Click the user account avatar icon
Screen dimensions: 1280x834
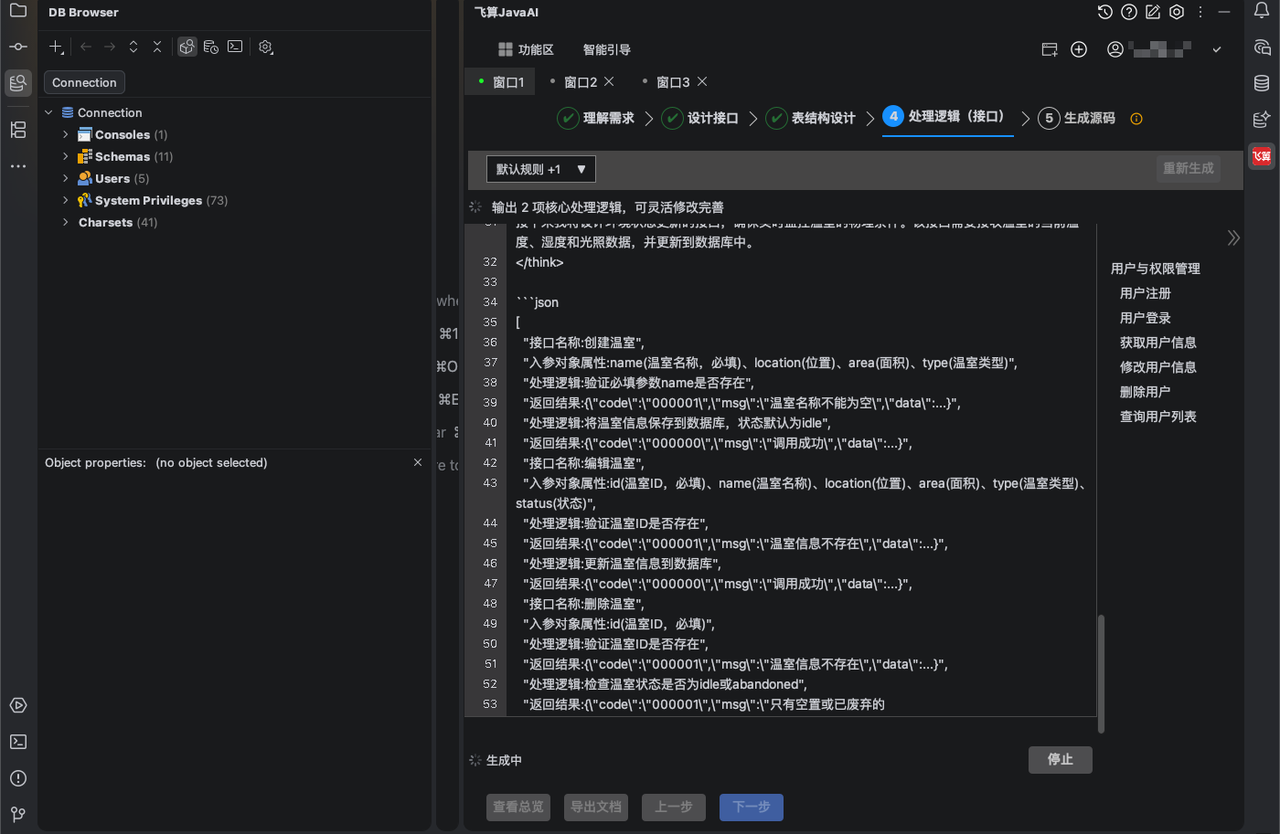(1116, 49)
